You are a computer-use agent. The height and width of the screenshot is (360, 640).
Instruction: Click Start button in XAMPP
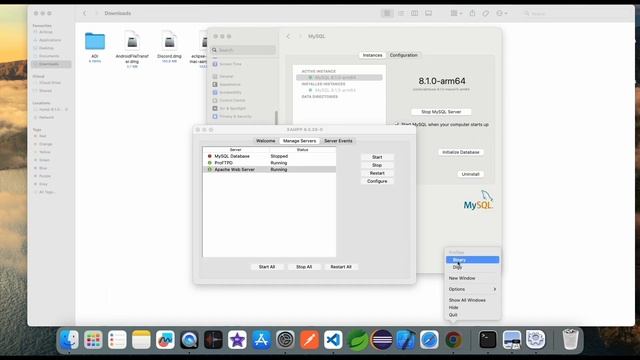[x=377, y=157]
